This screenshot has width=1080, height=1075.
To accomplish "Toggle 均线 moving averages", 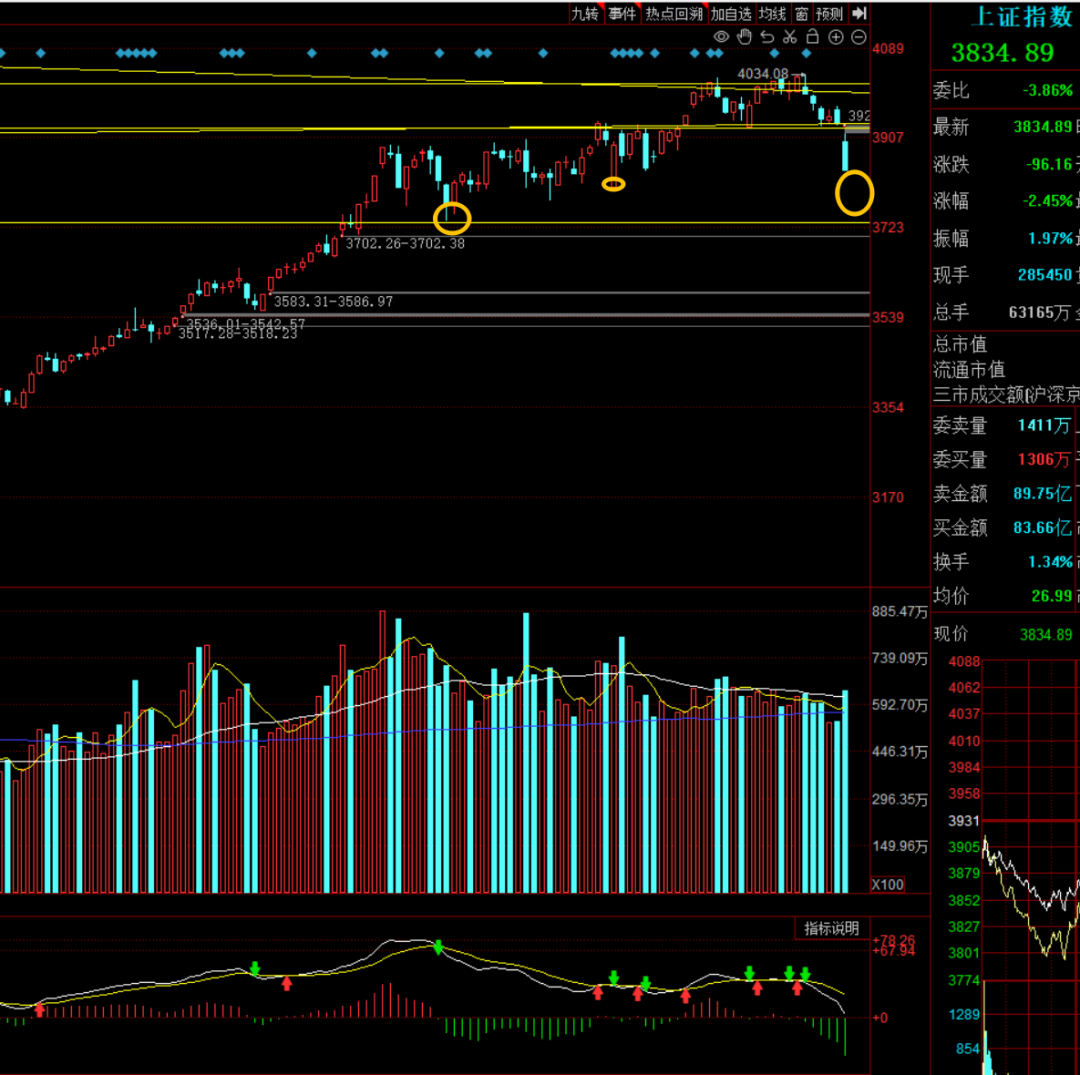I will (x=772, y=13).
